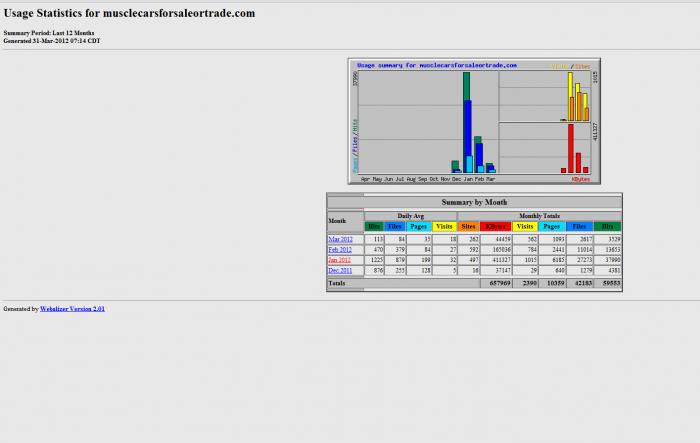Click the 'Totals' row label
Viewport: 700px width, 443px height.
[x=337, y=283]
